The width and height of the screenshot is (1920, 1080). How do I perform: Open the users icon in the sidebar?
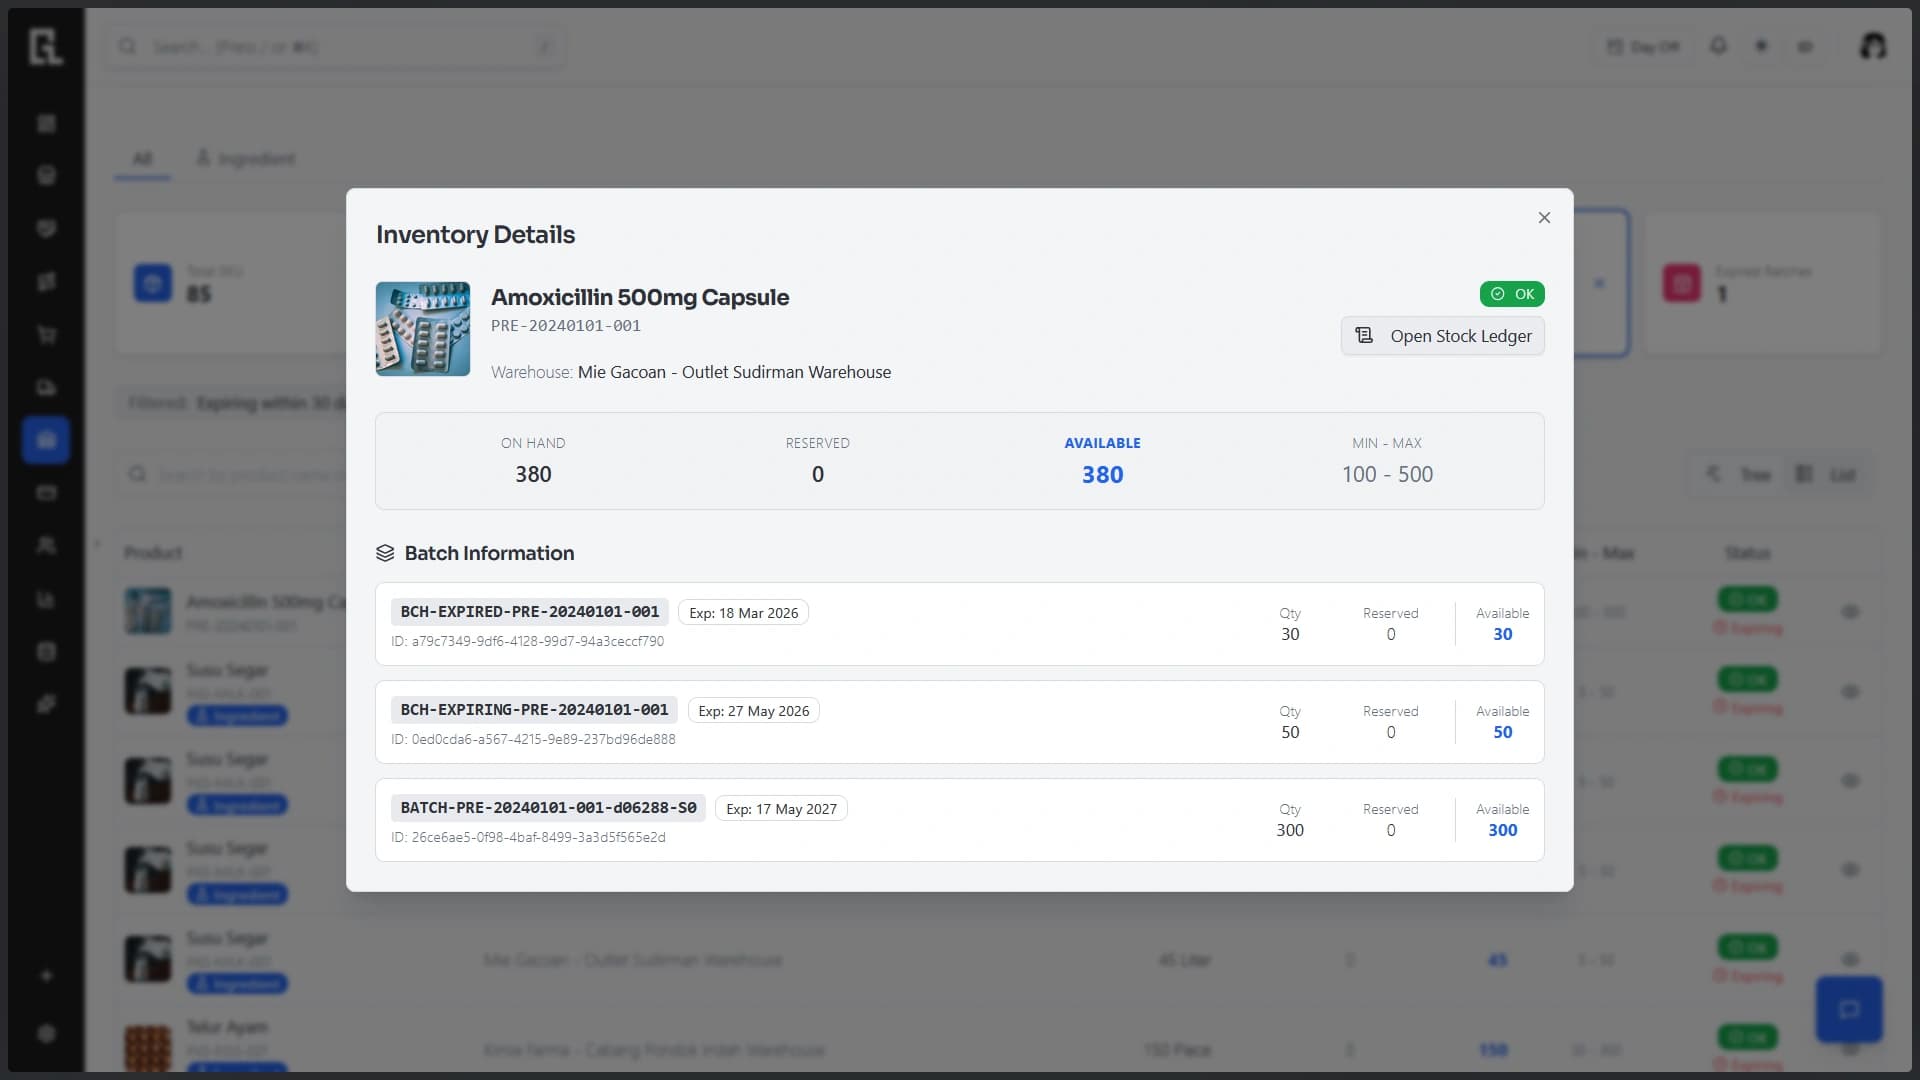pos(46,545)
